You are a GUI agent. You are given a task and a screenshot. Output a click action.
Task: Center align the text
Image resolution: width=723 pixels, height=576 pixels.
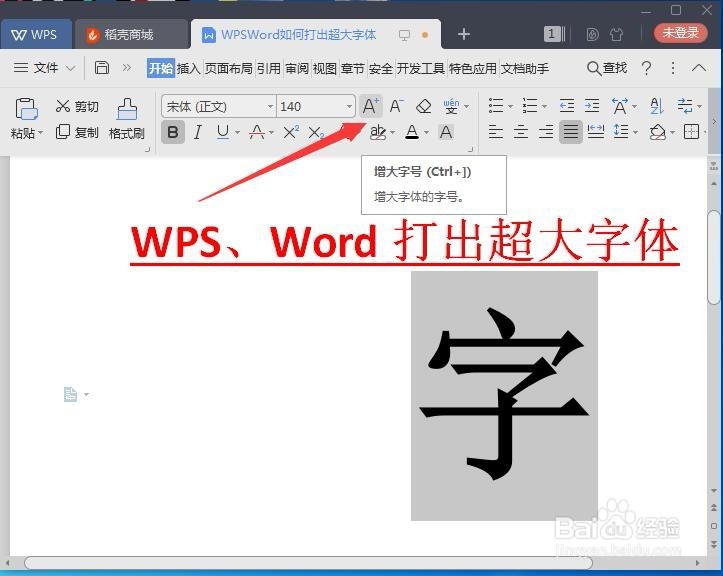coord(521,132)
